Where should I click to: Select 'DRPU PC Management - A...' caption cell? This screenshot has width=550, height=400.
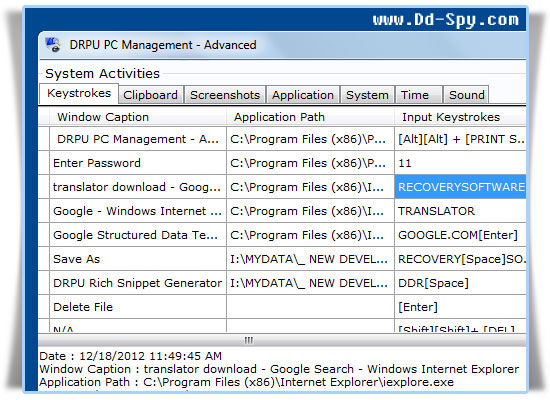(x=138, y=139)
